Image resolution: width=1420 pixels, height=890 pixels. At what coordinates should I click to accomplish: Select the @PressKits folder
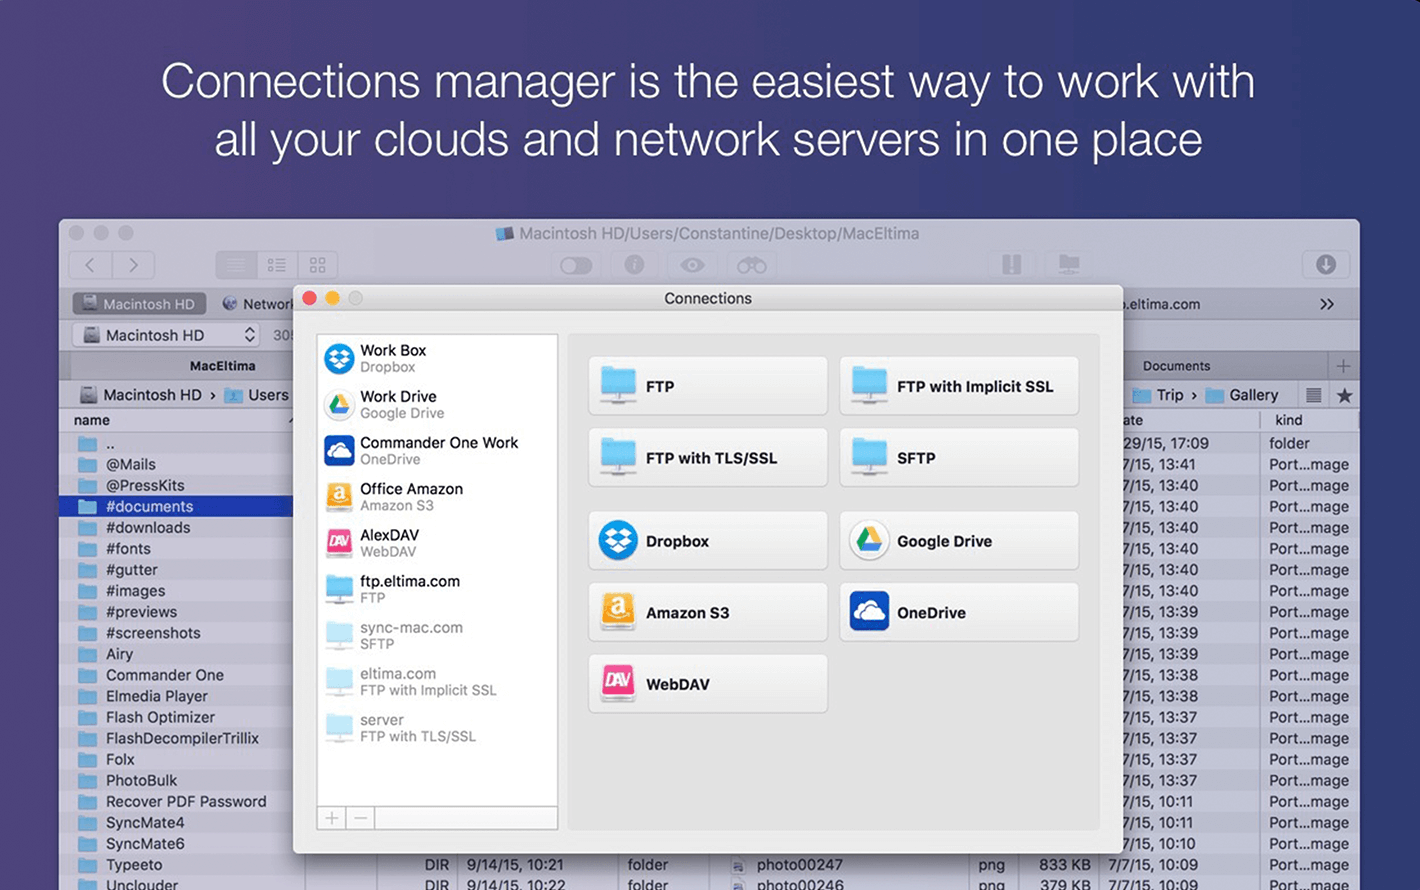coord(176,485)
